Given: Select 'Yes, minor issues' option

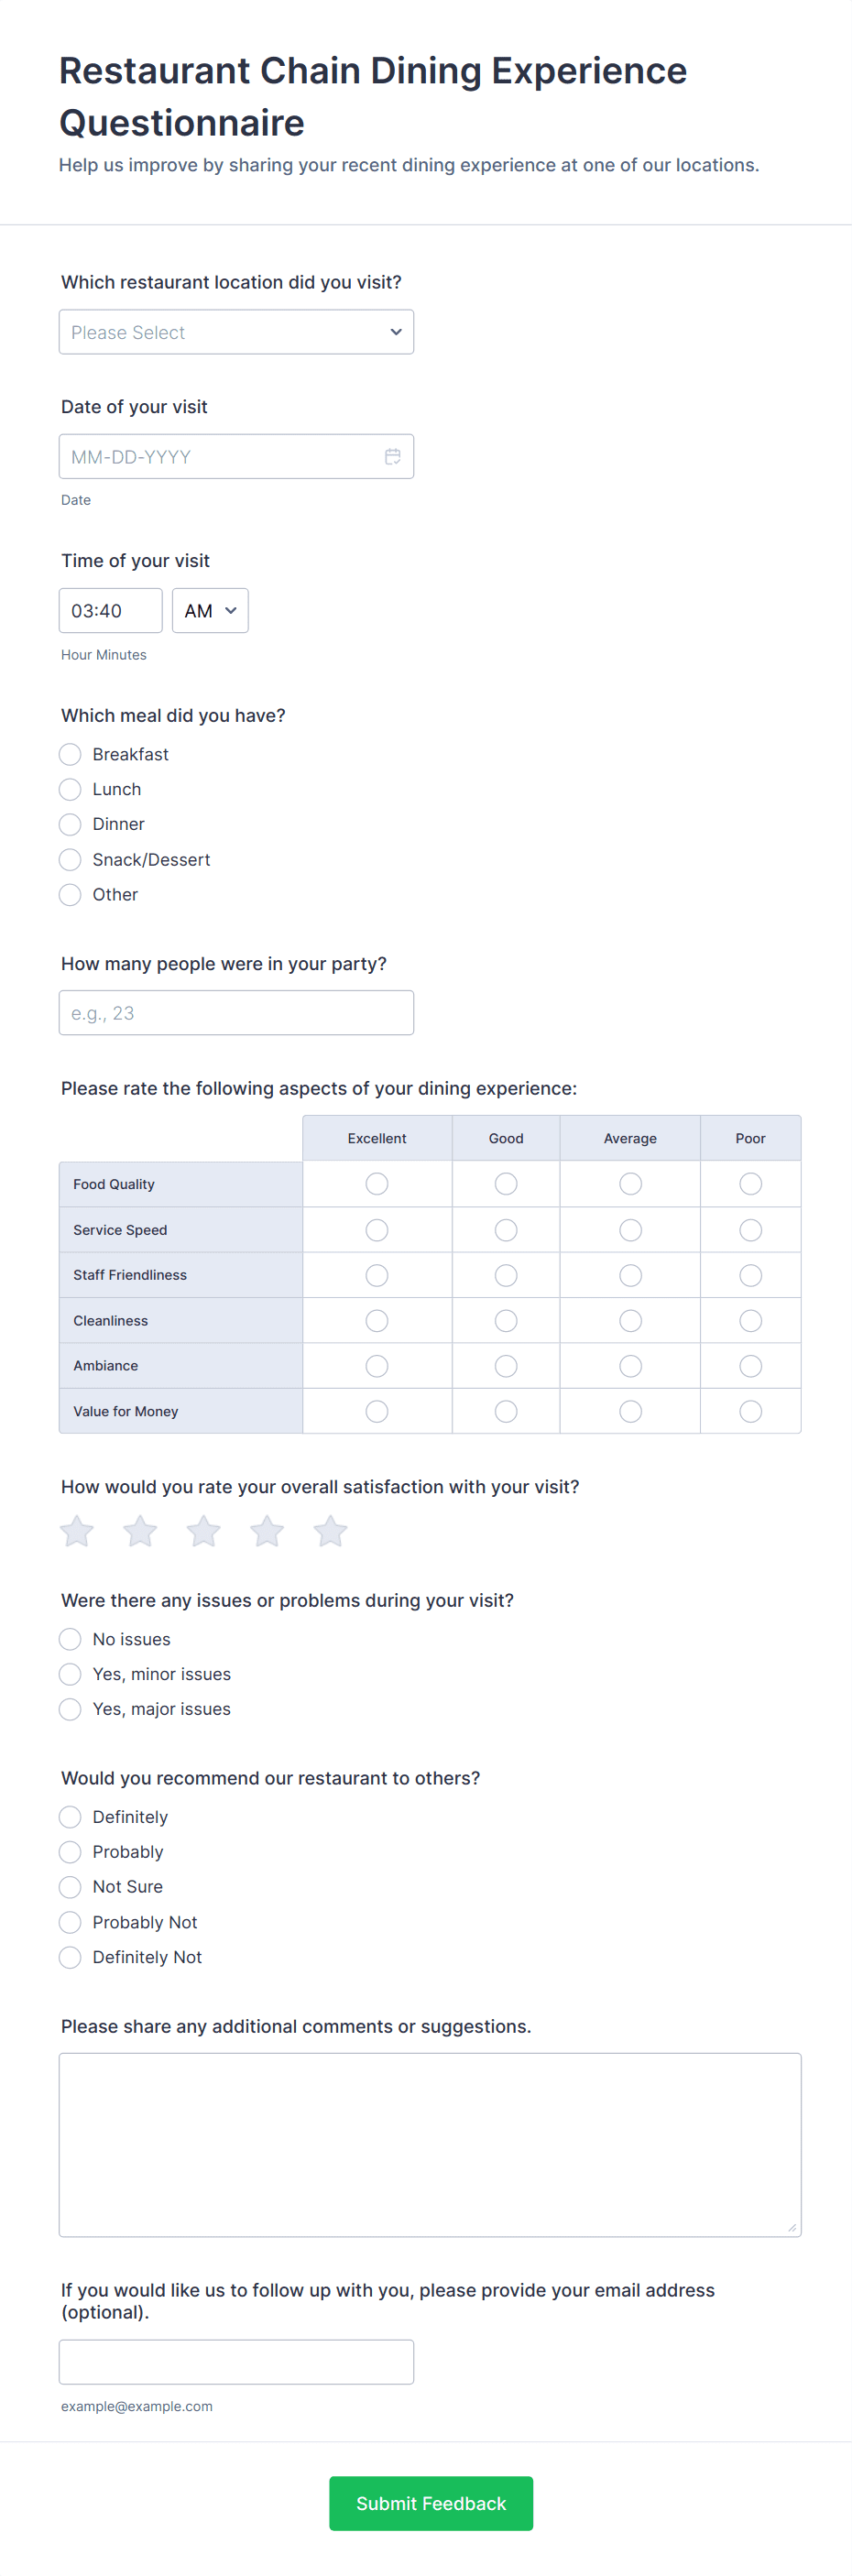Looking at the screenshot, I should (70, 1674).
